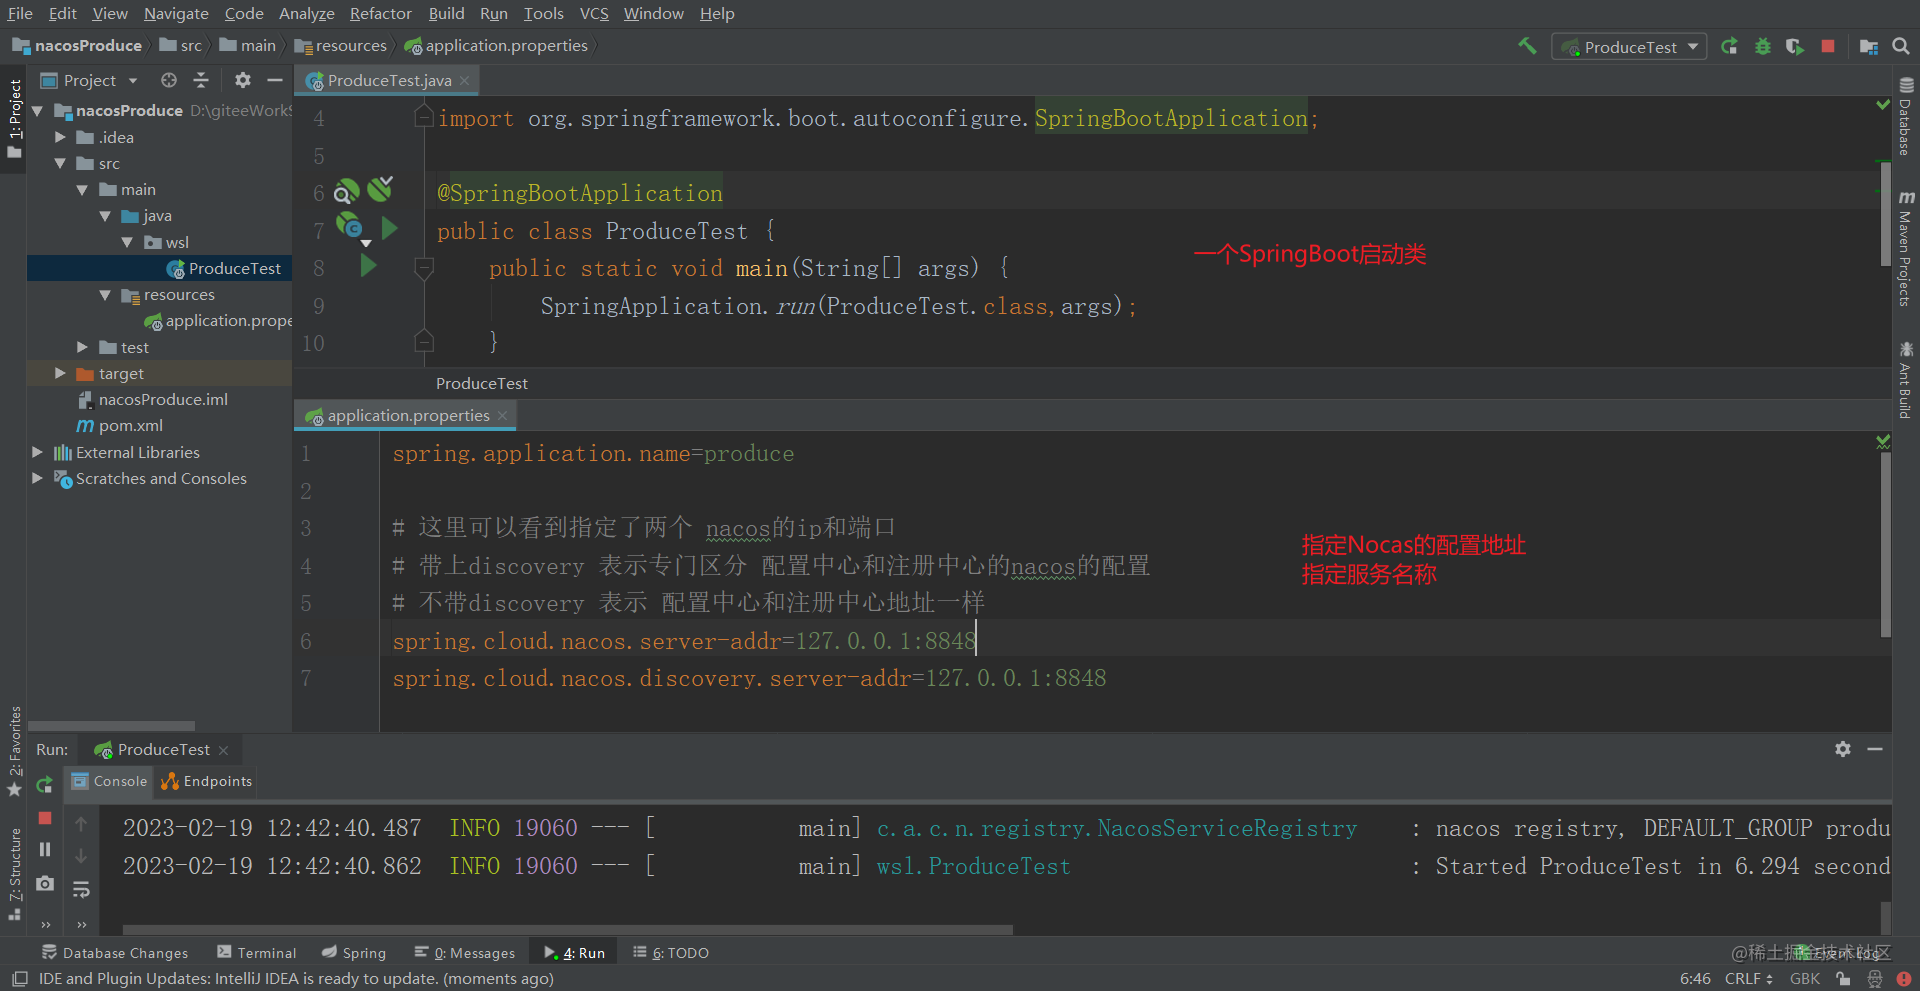Open the Spring tool window
Image resolution: width=1920 pixels, height=991 pixels.
coord(354,953)
